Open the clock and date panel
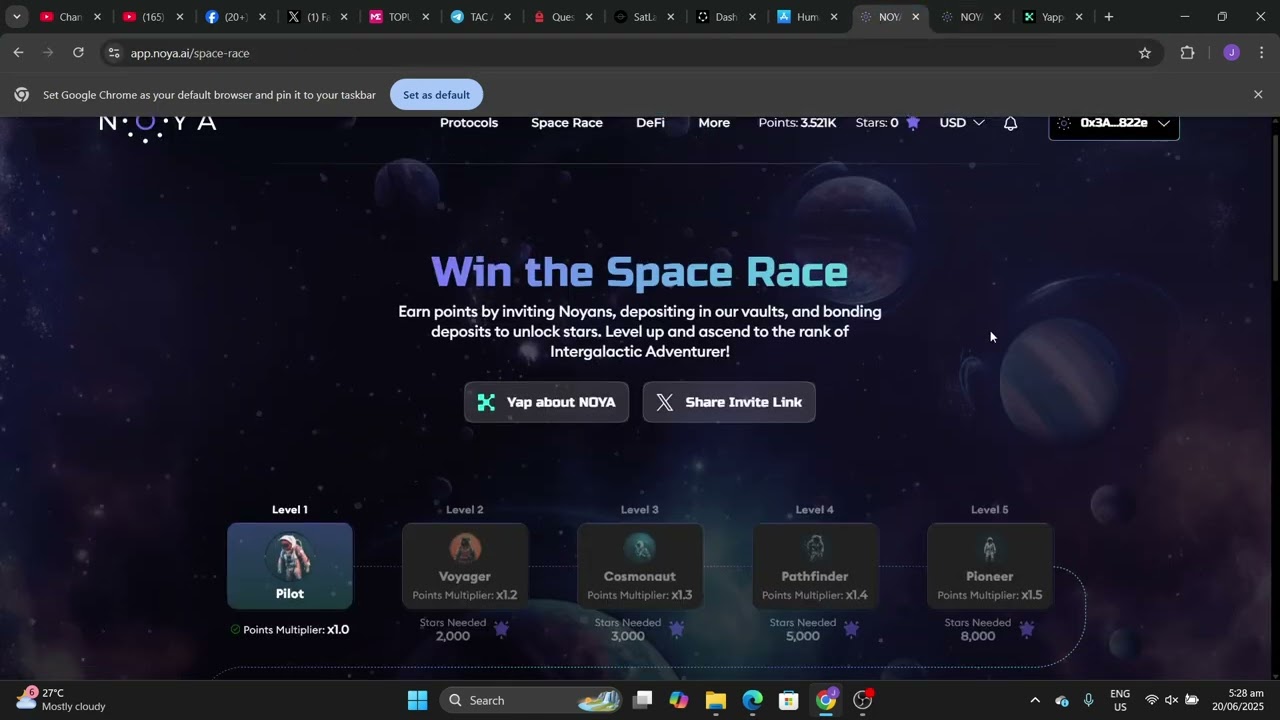The height and width of the screenshot is (720, 1280). pos(1238,700)
